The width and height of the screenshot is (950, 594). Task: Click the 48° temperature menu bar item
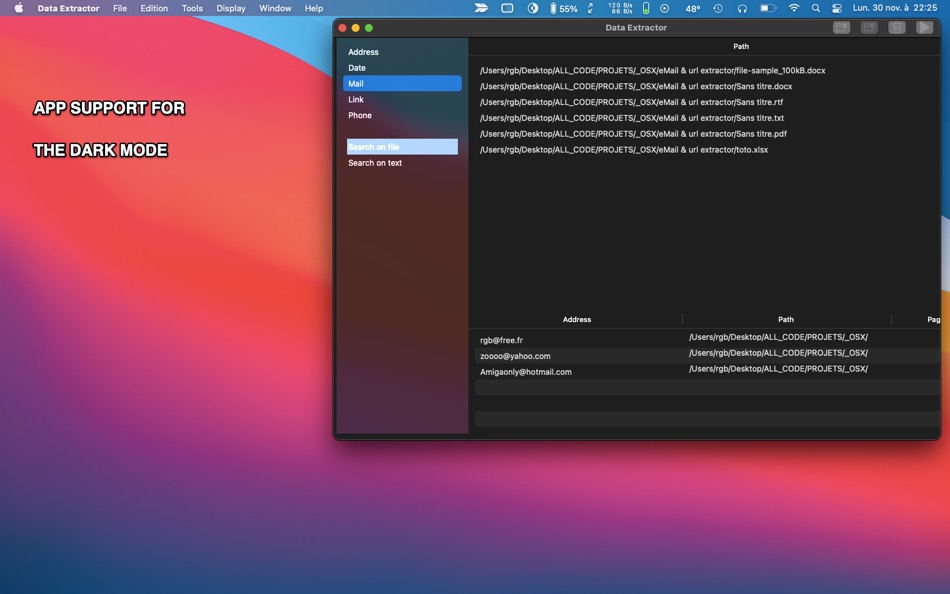[693, 8]
